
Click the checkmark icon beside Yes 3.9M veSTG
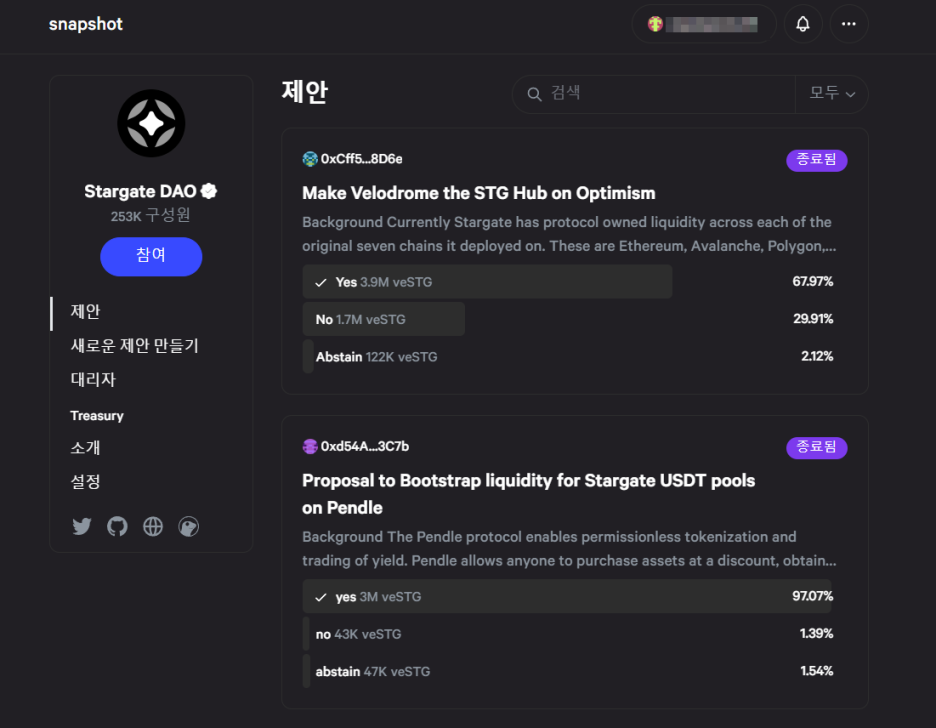point(321,282)
